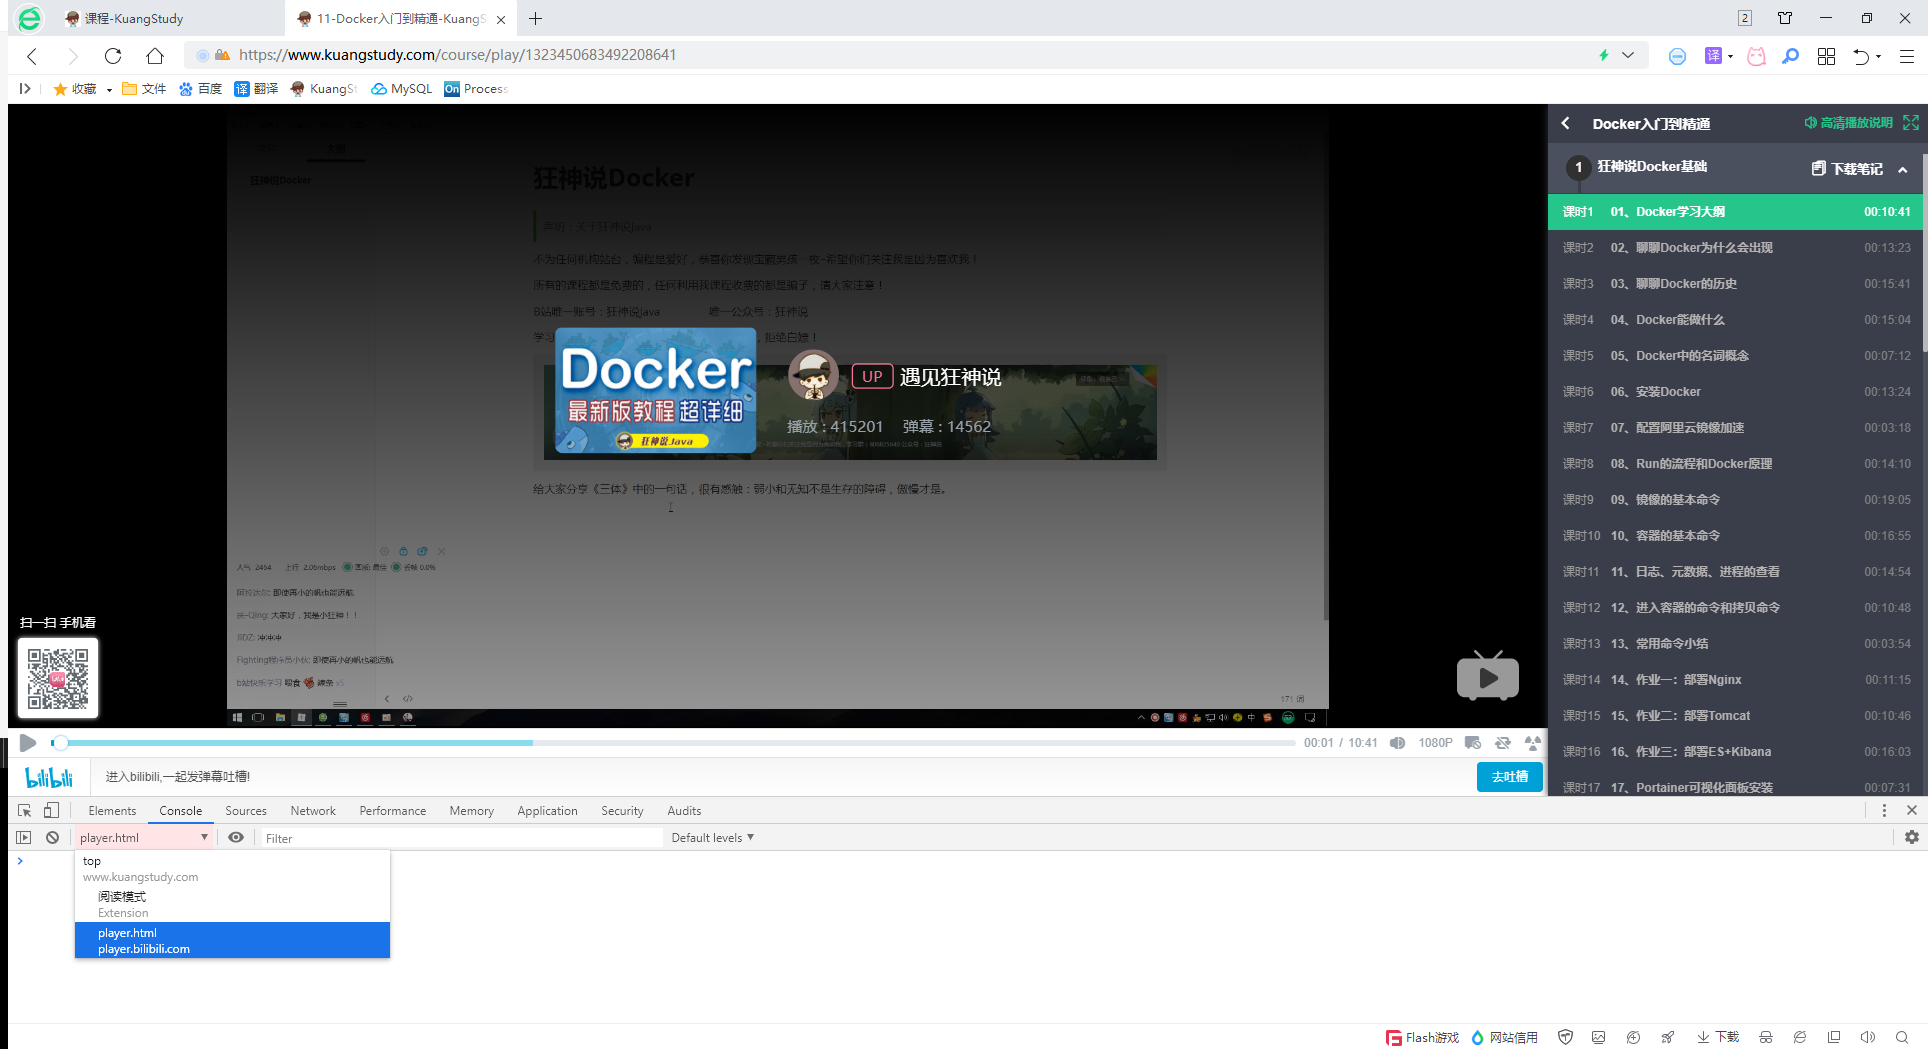Screen dimensions: 1928x1049
Task: Click the expand fullscreen icon in sidebar header
Action: click(x=1911, y=123)
